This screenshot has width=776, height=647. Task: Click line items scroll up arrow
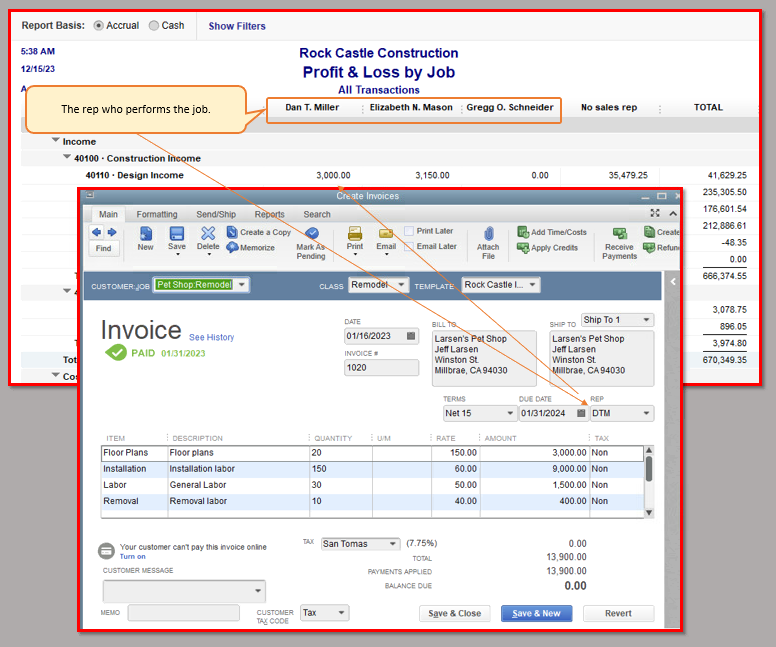coord(649,450)
